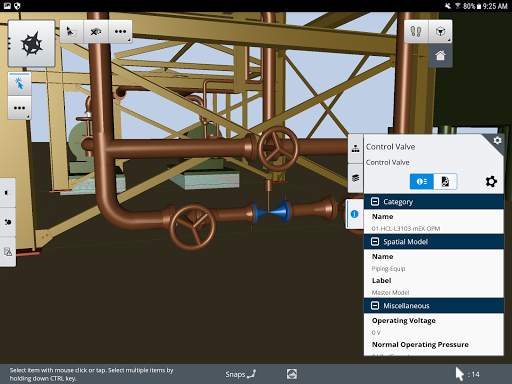The width and height of the screenshot is (512, 384).
Task: Select the Master Model label value
Action: pos(390,293)
